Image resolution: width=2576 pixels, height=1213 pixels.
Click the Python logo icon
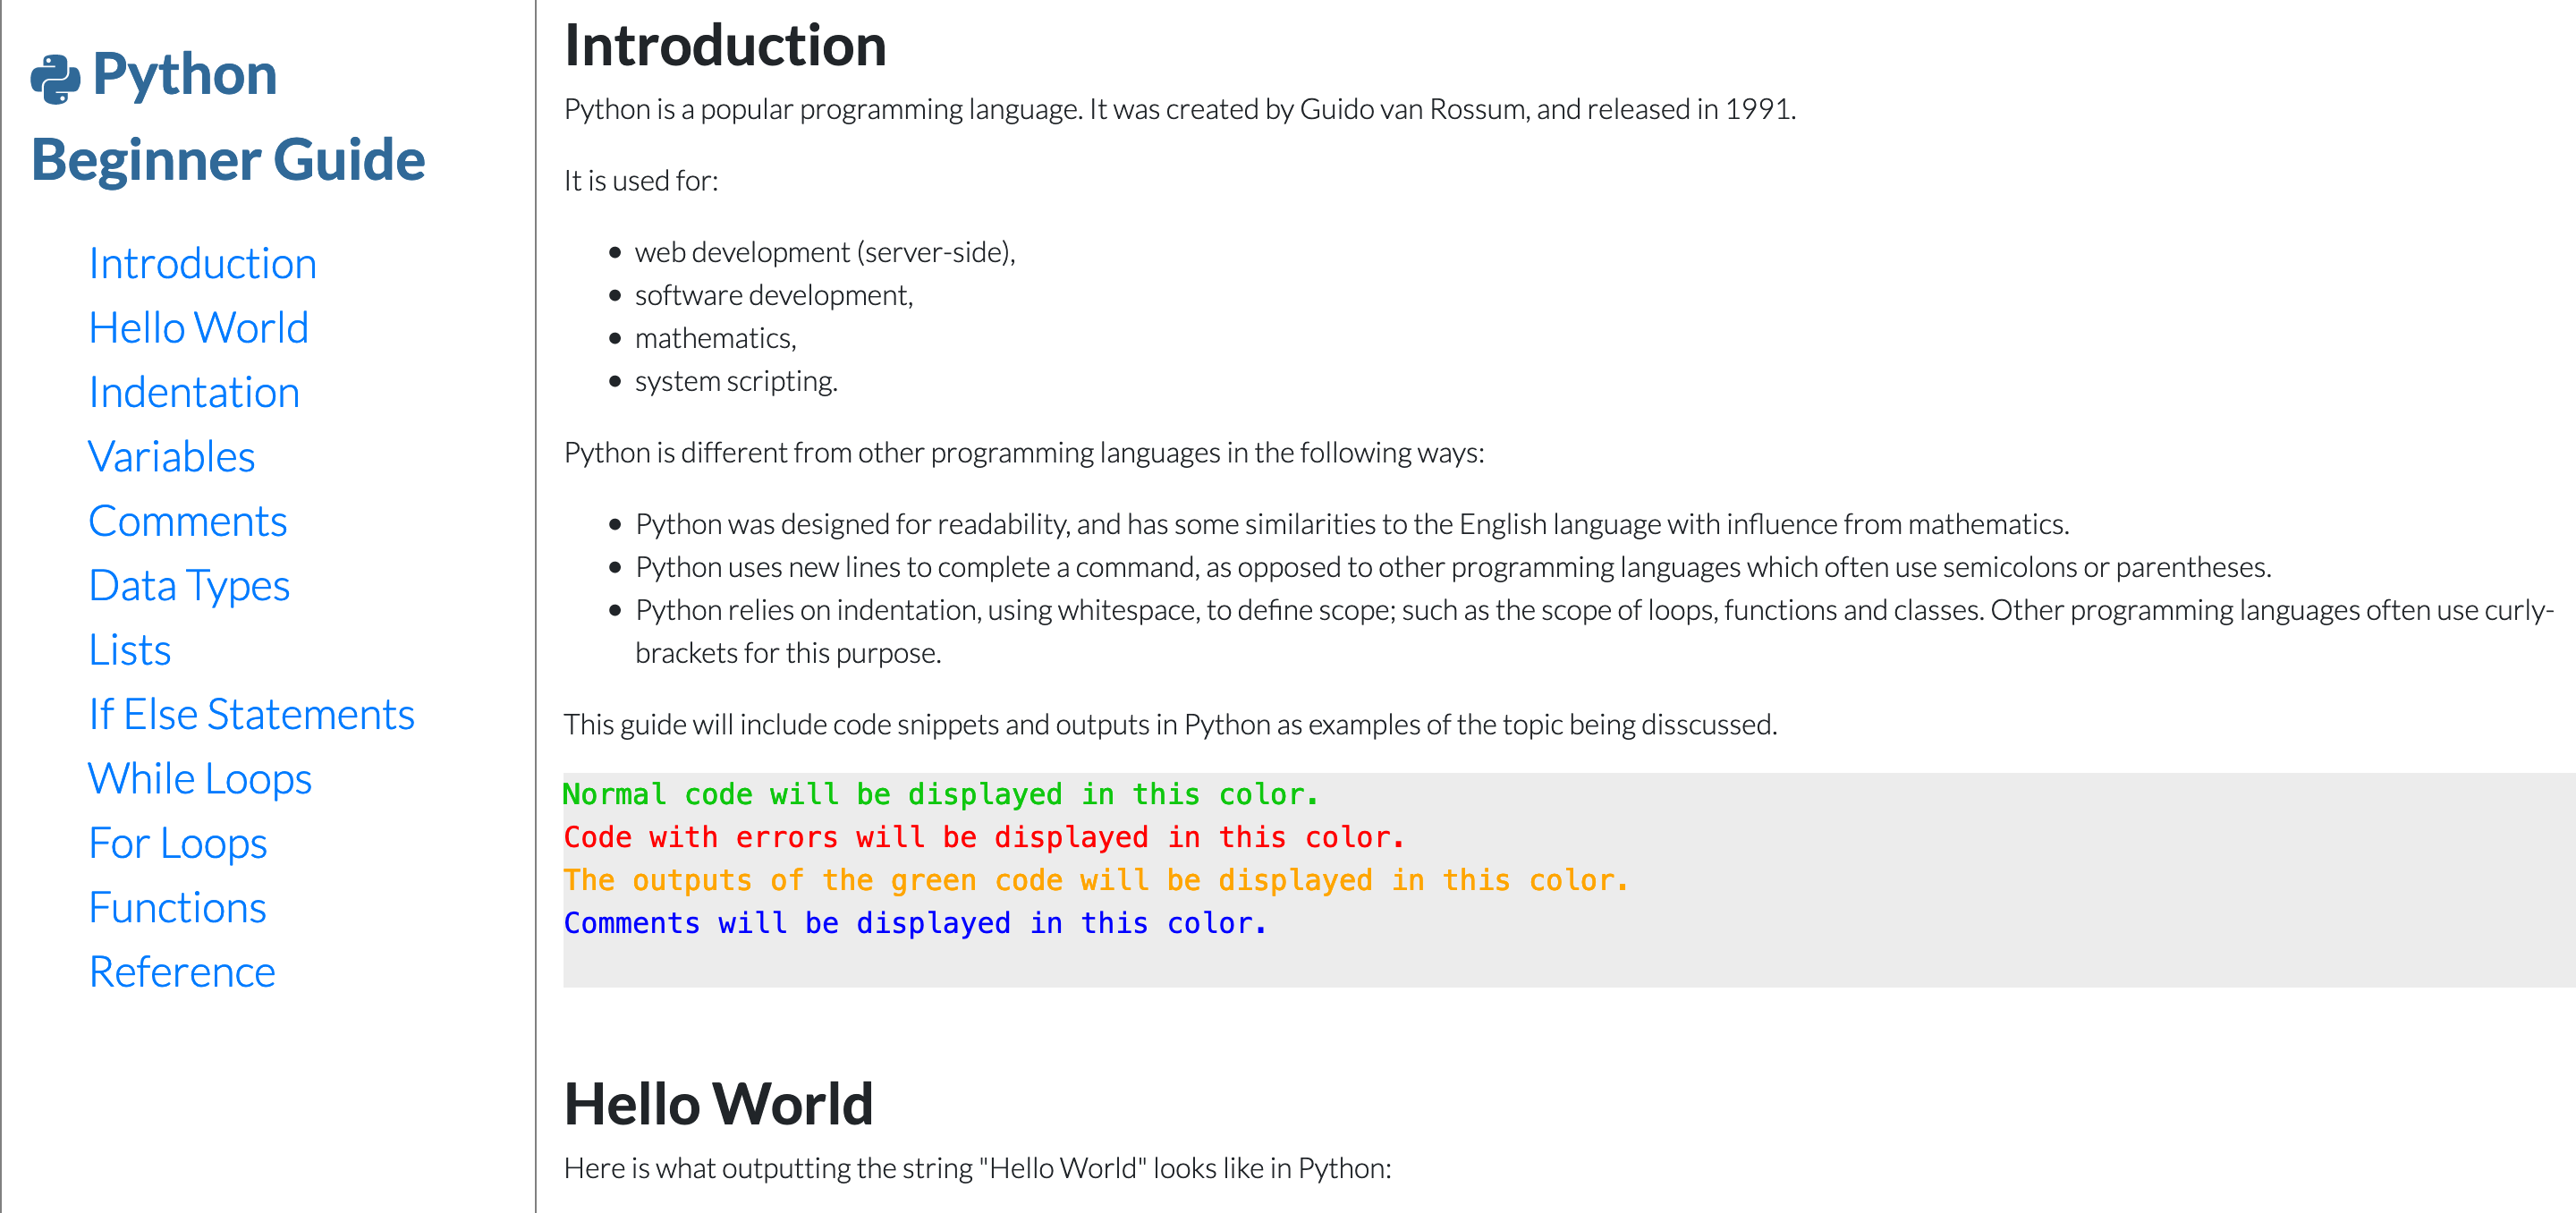pyautogui.click(x=55, y=78)
